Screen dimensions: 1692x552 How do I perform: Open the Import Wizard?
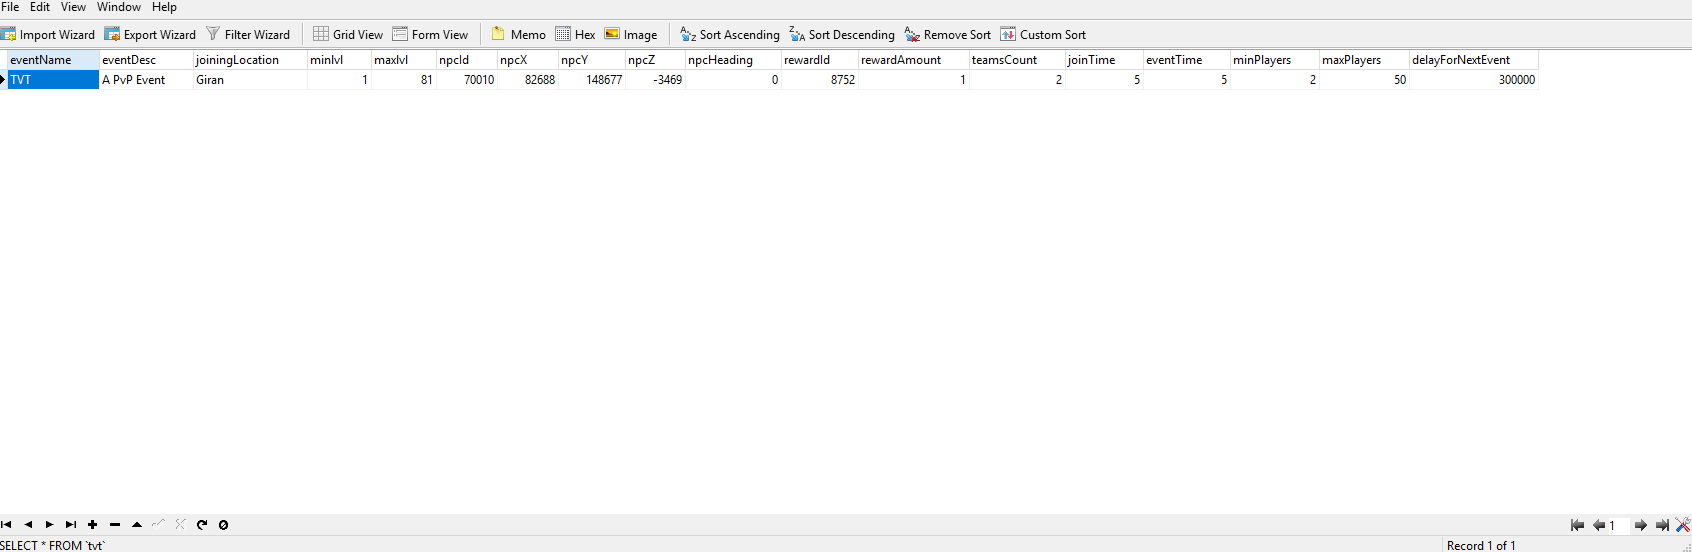tap(48, 34)
